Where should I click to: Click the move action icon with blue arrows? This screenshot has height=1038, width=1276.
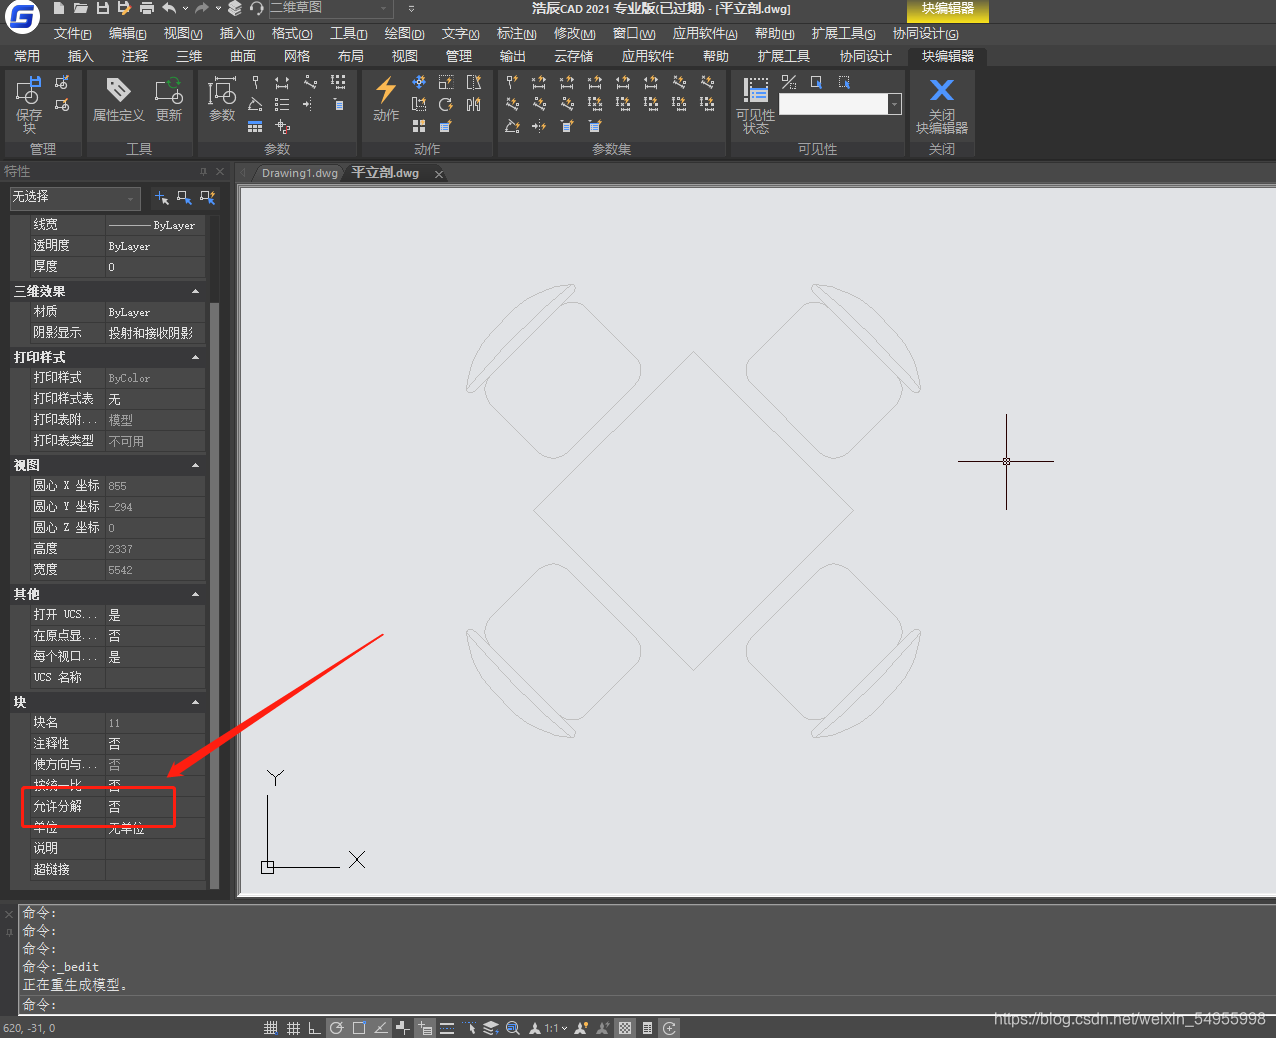[419, 82]
